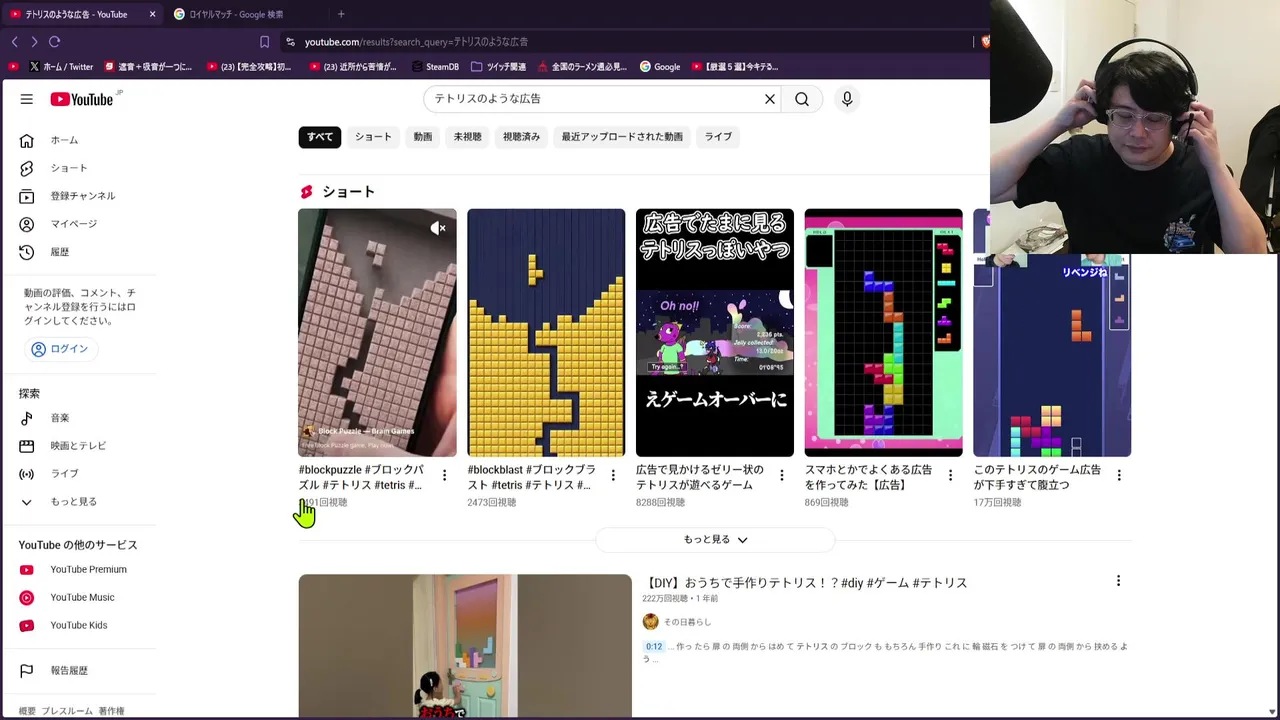1280x720 pixels.
Task: Start voice search with microphone icon
Action: pyautogui.click(x=847, y=99)
